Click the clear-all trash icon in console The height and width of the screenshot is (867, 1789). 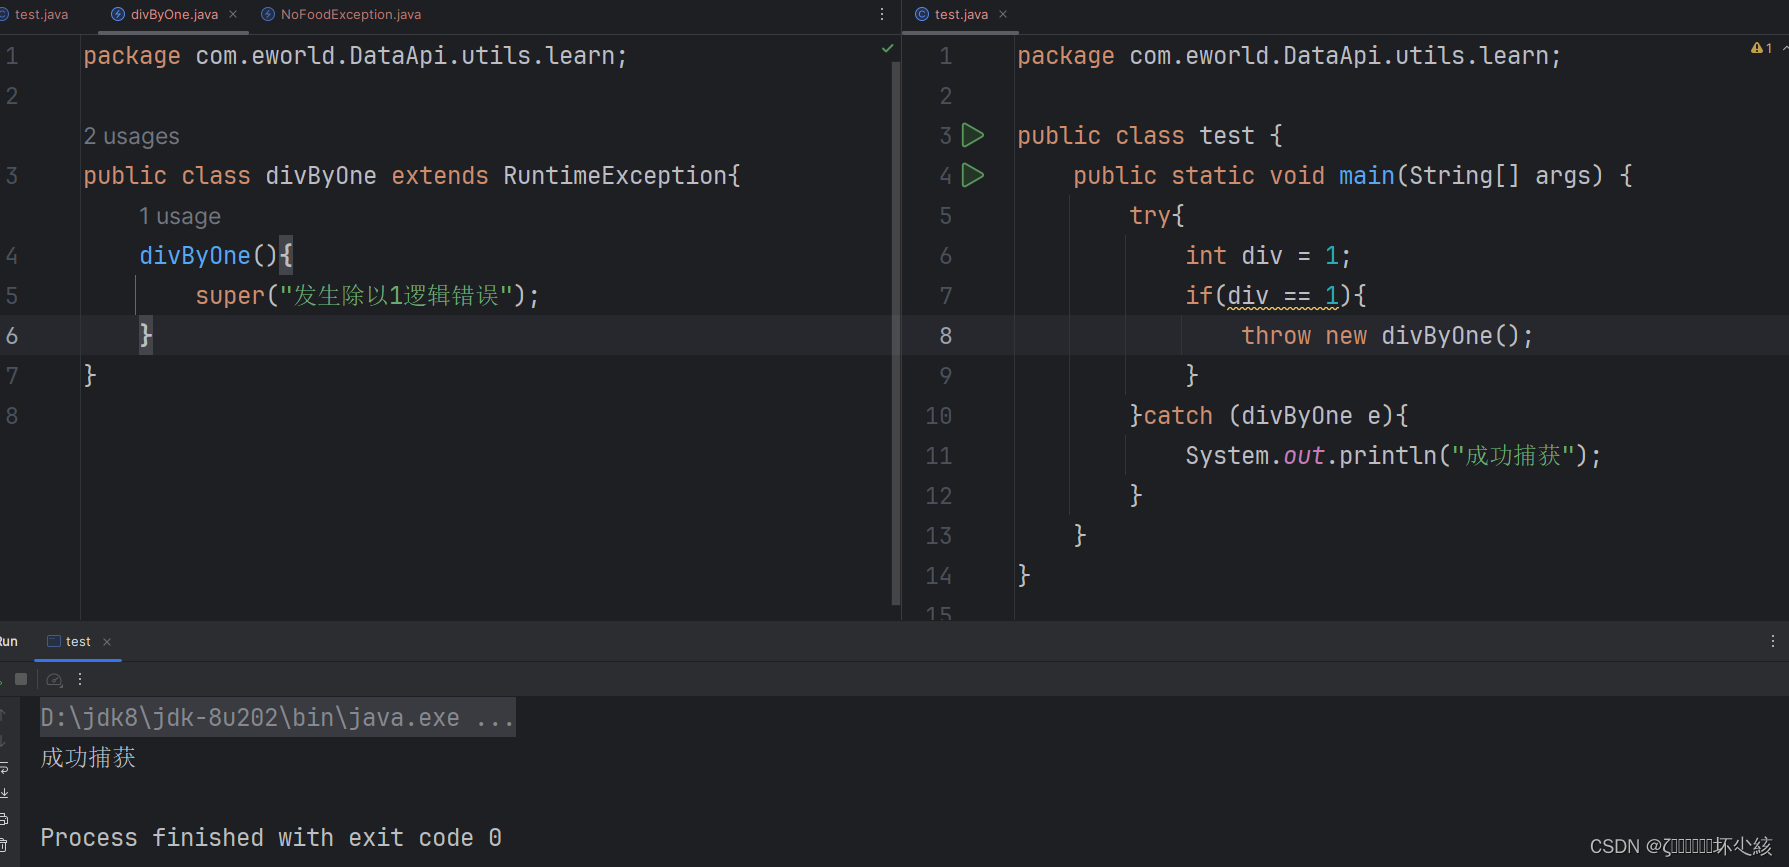tap(4, 845)
